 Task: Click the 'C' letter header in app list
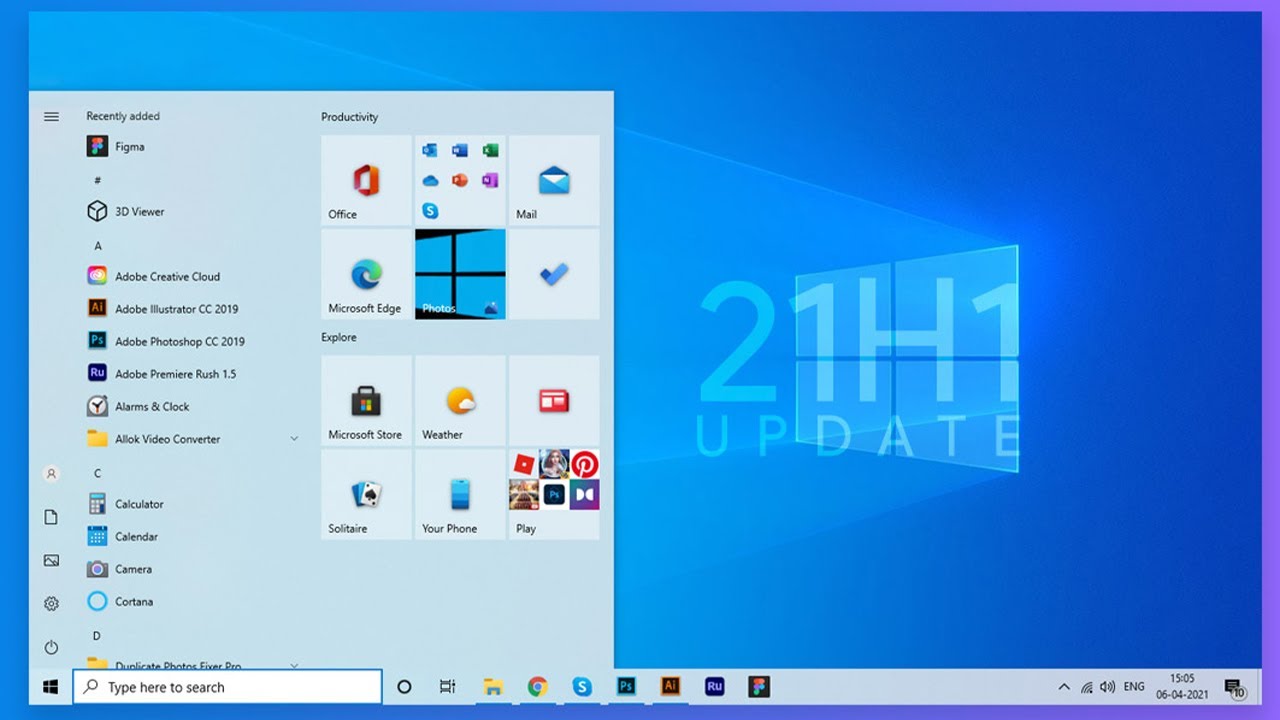(x=98, y=473)
